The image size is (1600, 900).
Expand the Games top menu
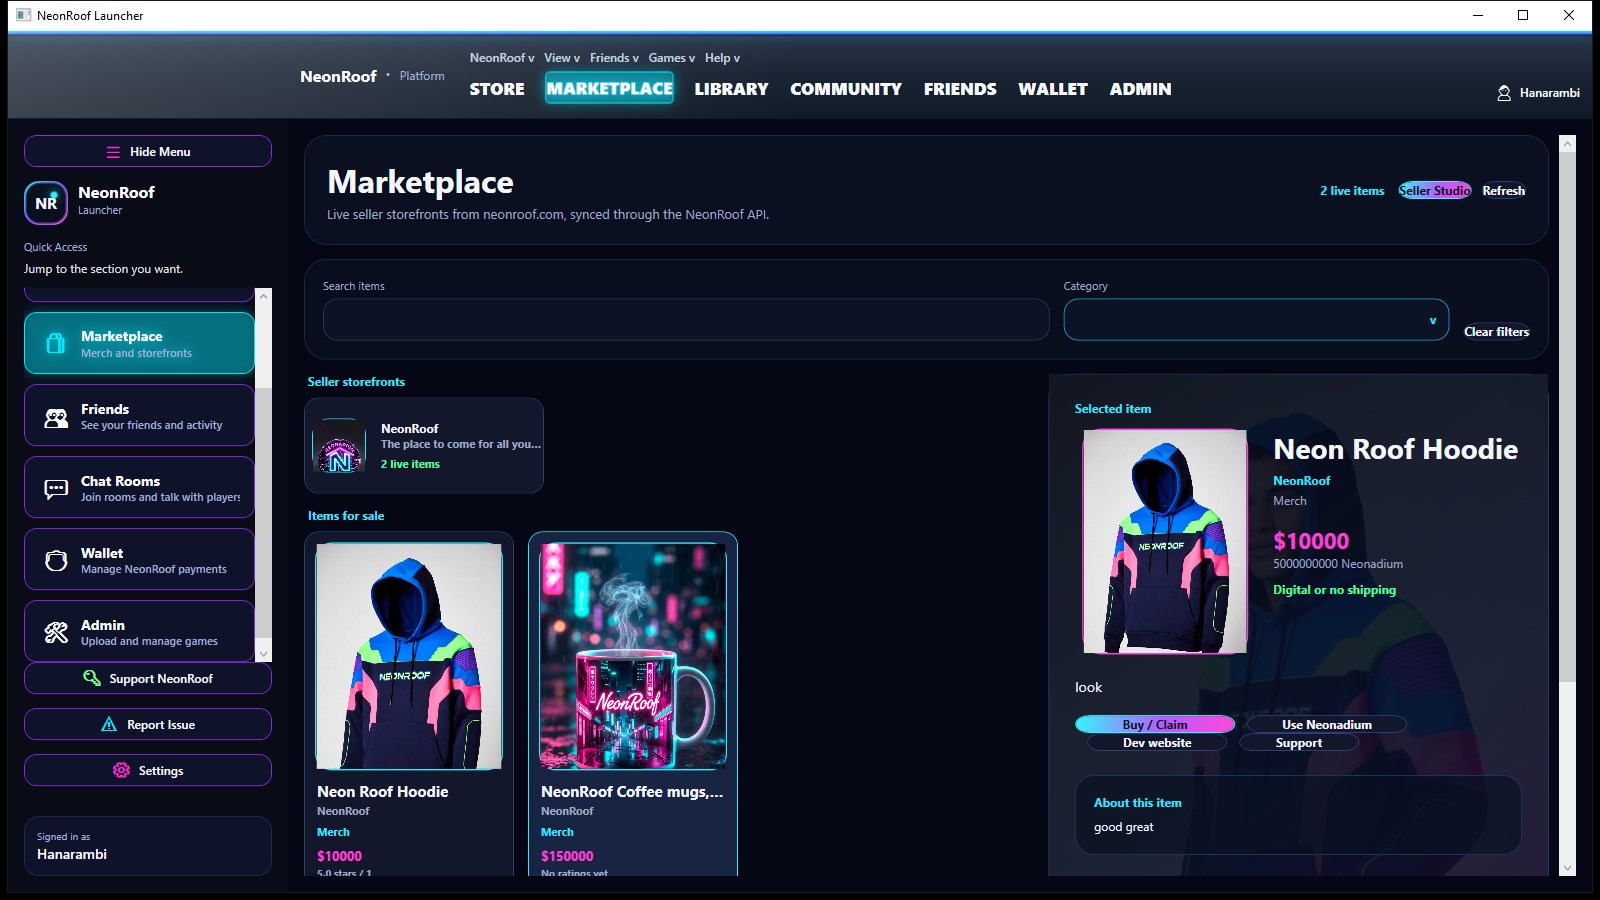(672, 58)
